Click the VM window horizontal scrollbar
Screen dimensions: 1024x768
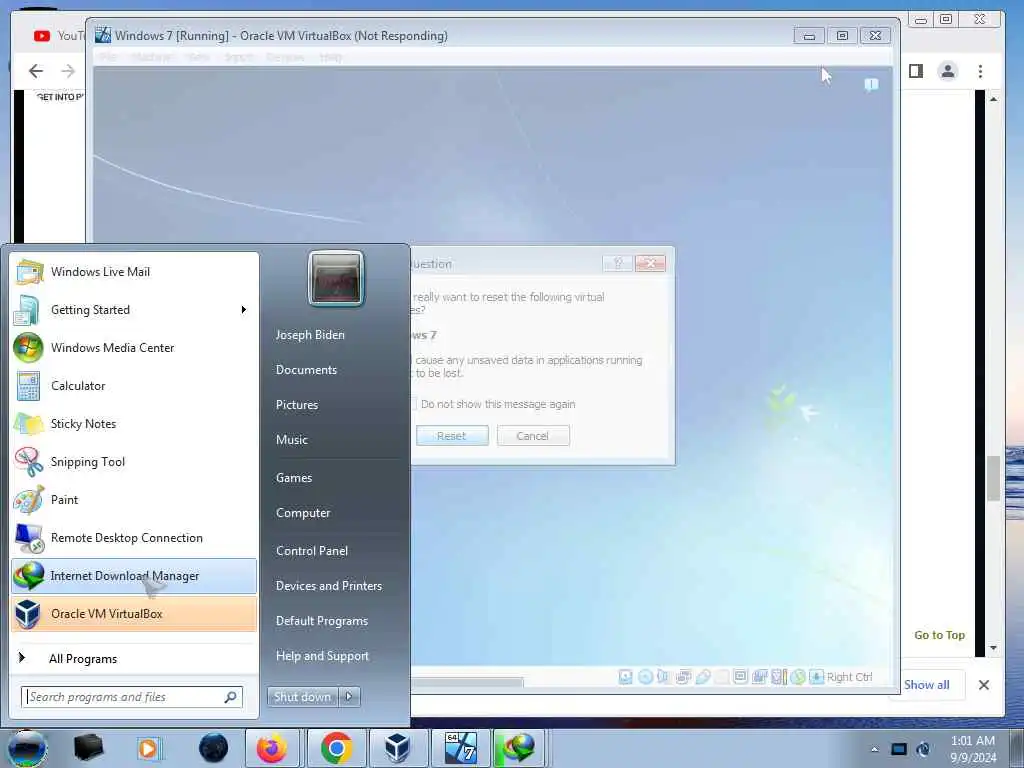point(467,682)
